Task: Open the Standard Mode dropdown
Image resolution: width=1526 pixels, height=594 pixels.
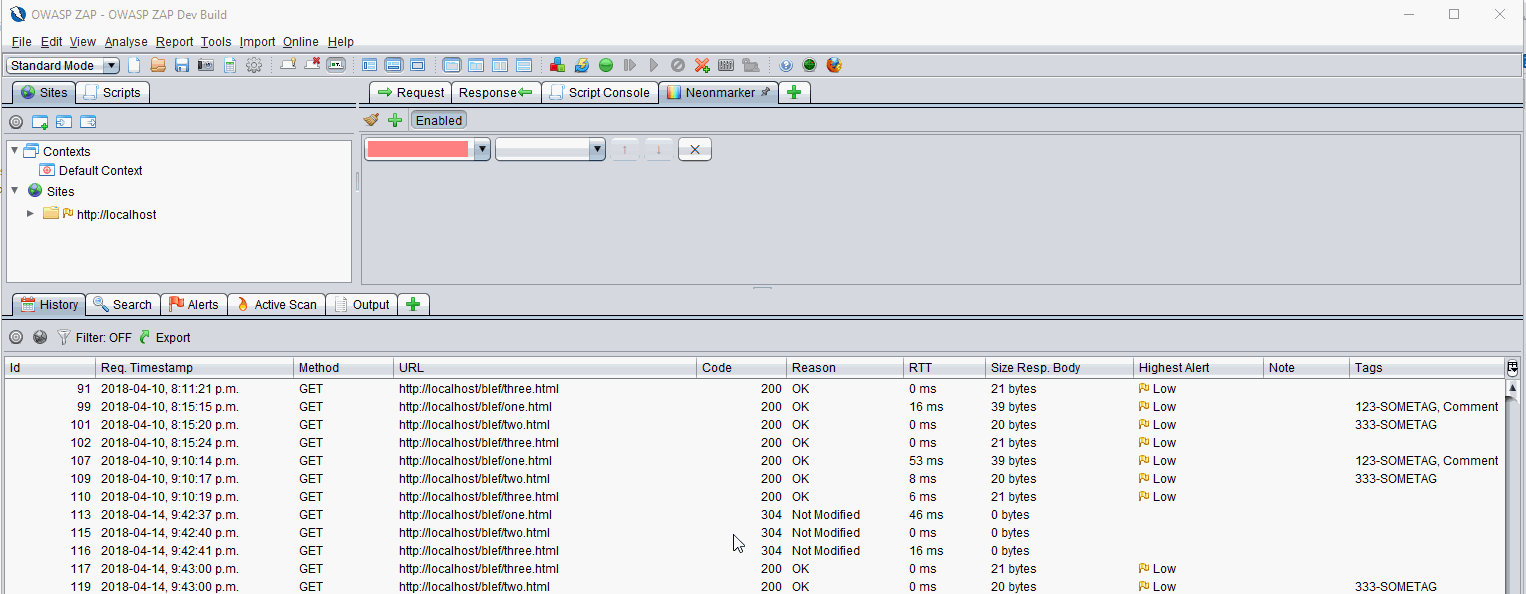Action: 63,65
